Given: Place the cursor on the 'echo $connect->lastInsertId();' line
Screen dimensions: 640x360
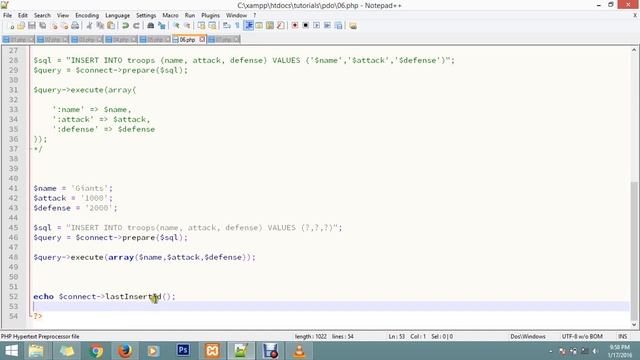Looking at the screenshot, I should coord(104,296).
